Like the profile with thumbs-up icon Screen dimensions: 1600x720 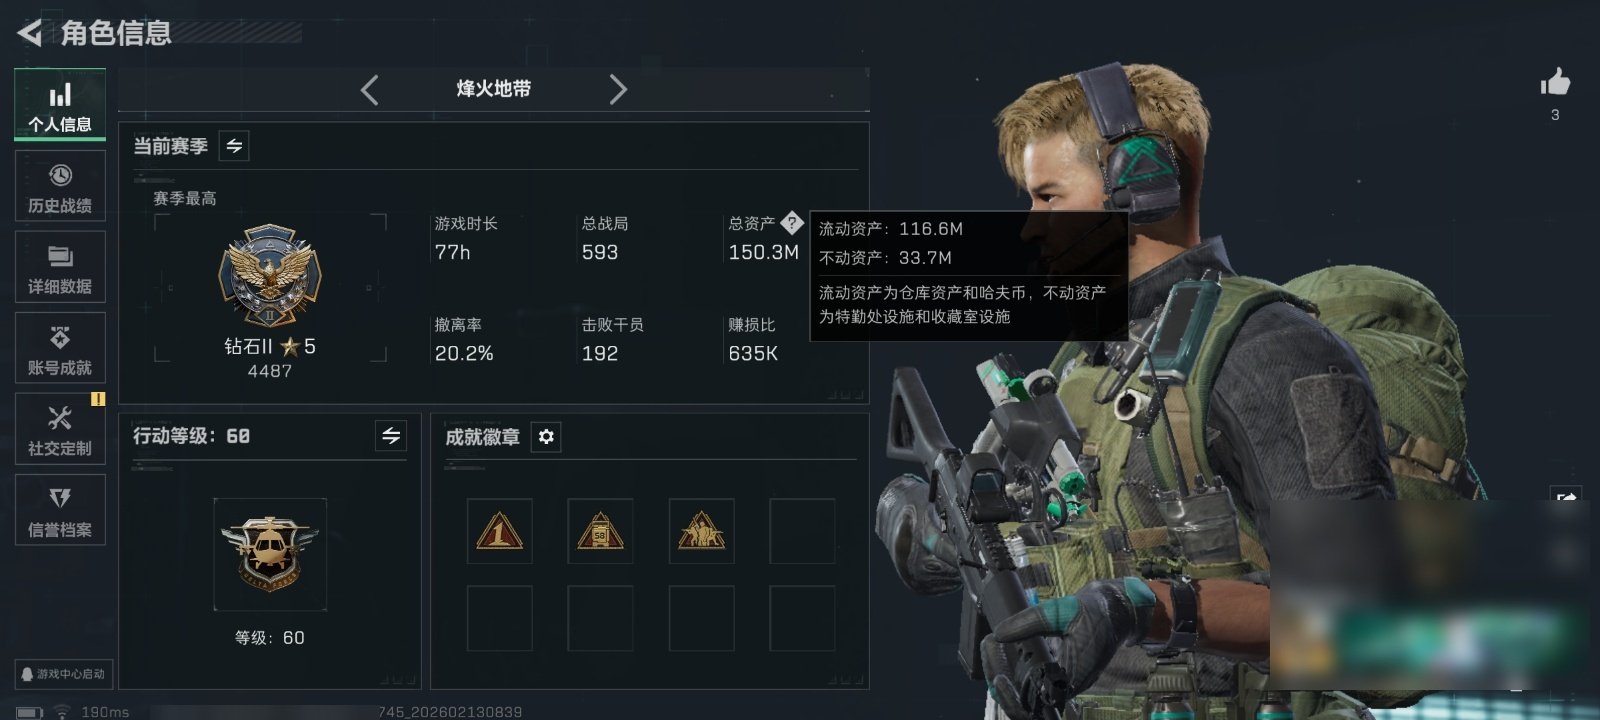(x=1555, y=82)
